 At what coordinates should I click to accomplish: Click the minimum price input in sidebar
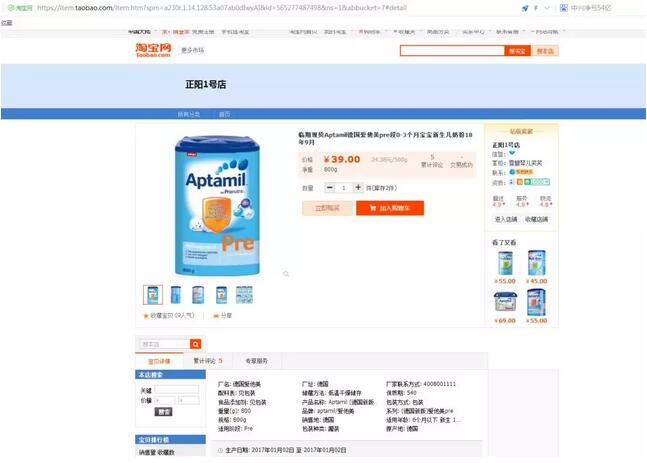[165, 400]
